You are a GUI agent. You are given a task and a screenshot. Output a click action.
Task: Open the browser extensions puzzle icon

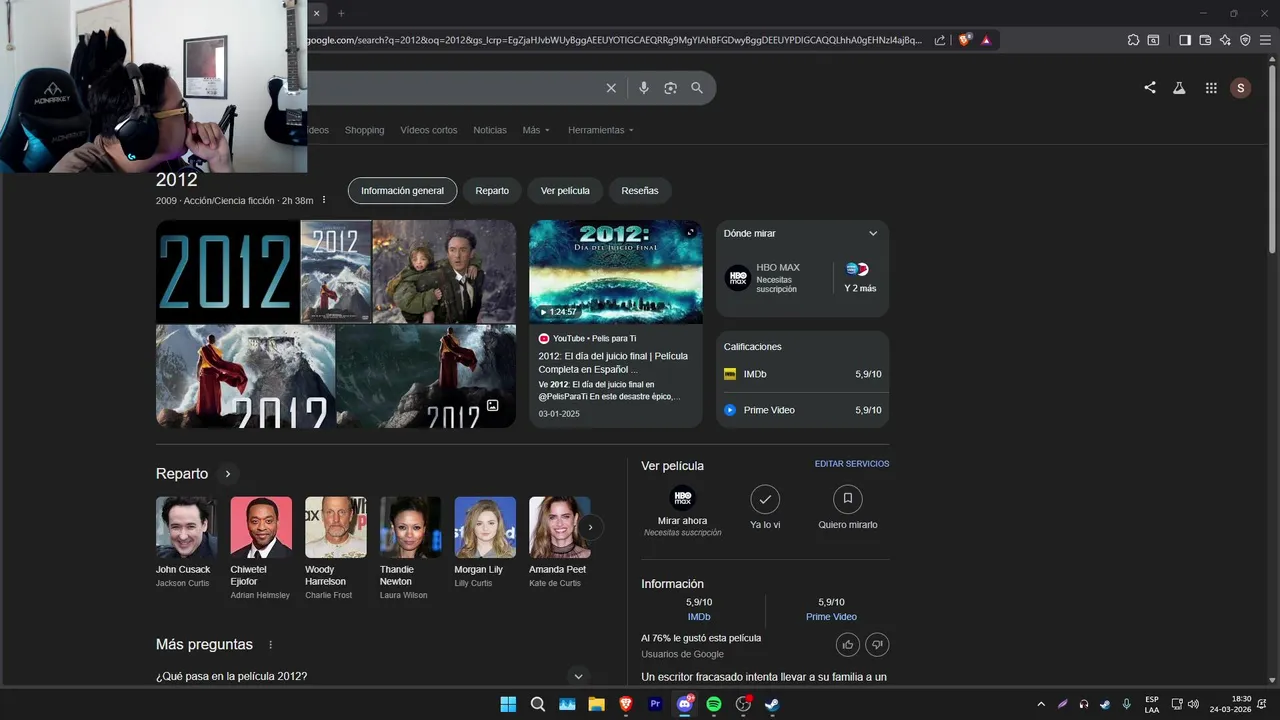[x=1133, y=40]
